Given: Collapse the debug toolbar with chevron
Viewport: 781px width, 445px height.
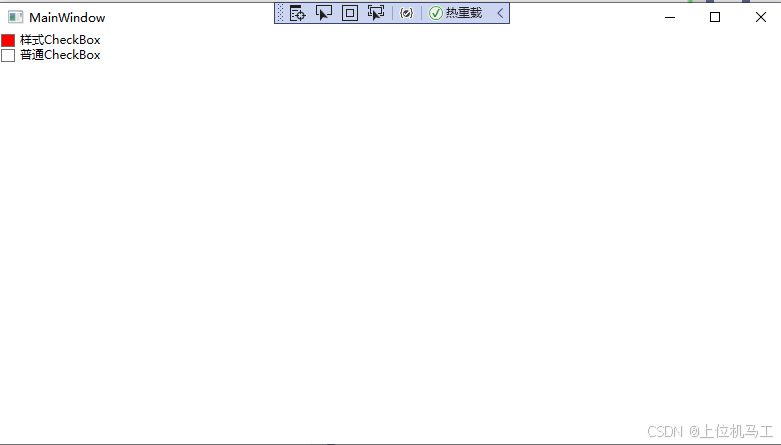Looking at the screenshot, I should [500, 13].
